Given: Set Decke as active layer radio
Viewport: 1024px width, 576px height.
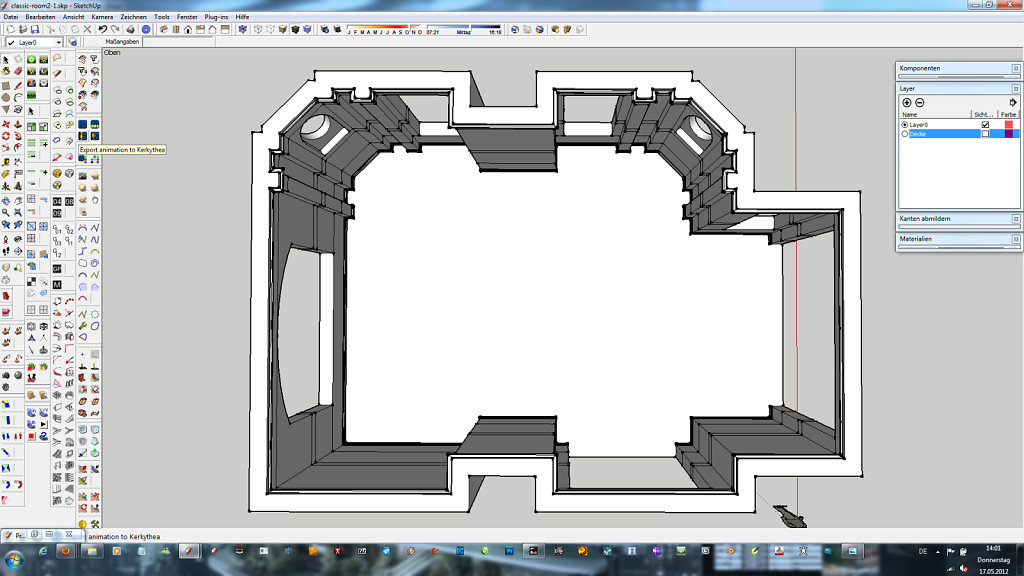Looking at the screenshot, I should [x=904, y=134].
